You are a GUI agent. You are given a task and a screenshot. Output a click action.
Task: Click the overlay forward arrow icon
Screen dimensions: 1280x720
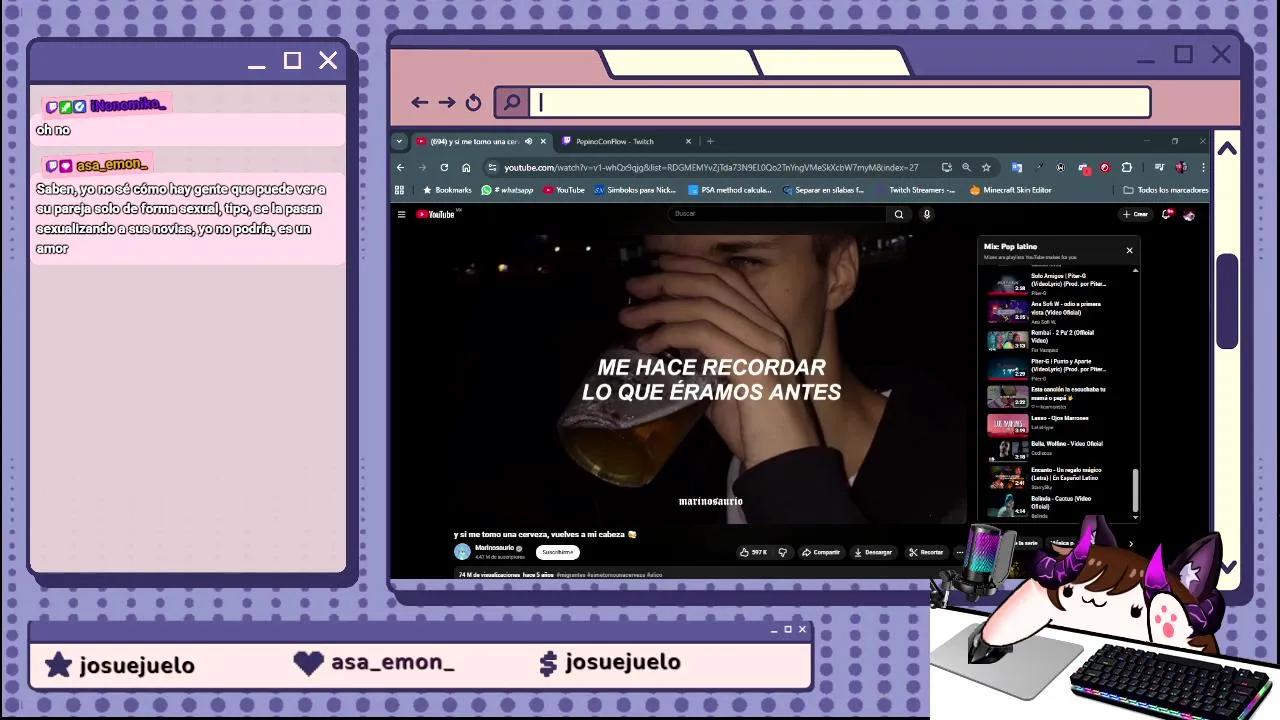pyautogui.click(x=446, y=102)
